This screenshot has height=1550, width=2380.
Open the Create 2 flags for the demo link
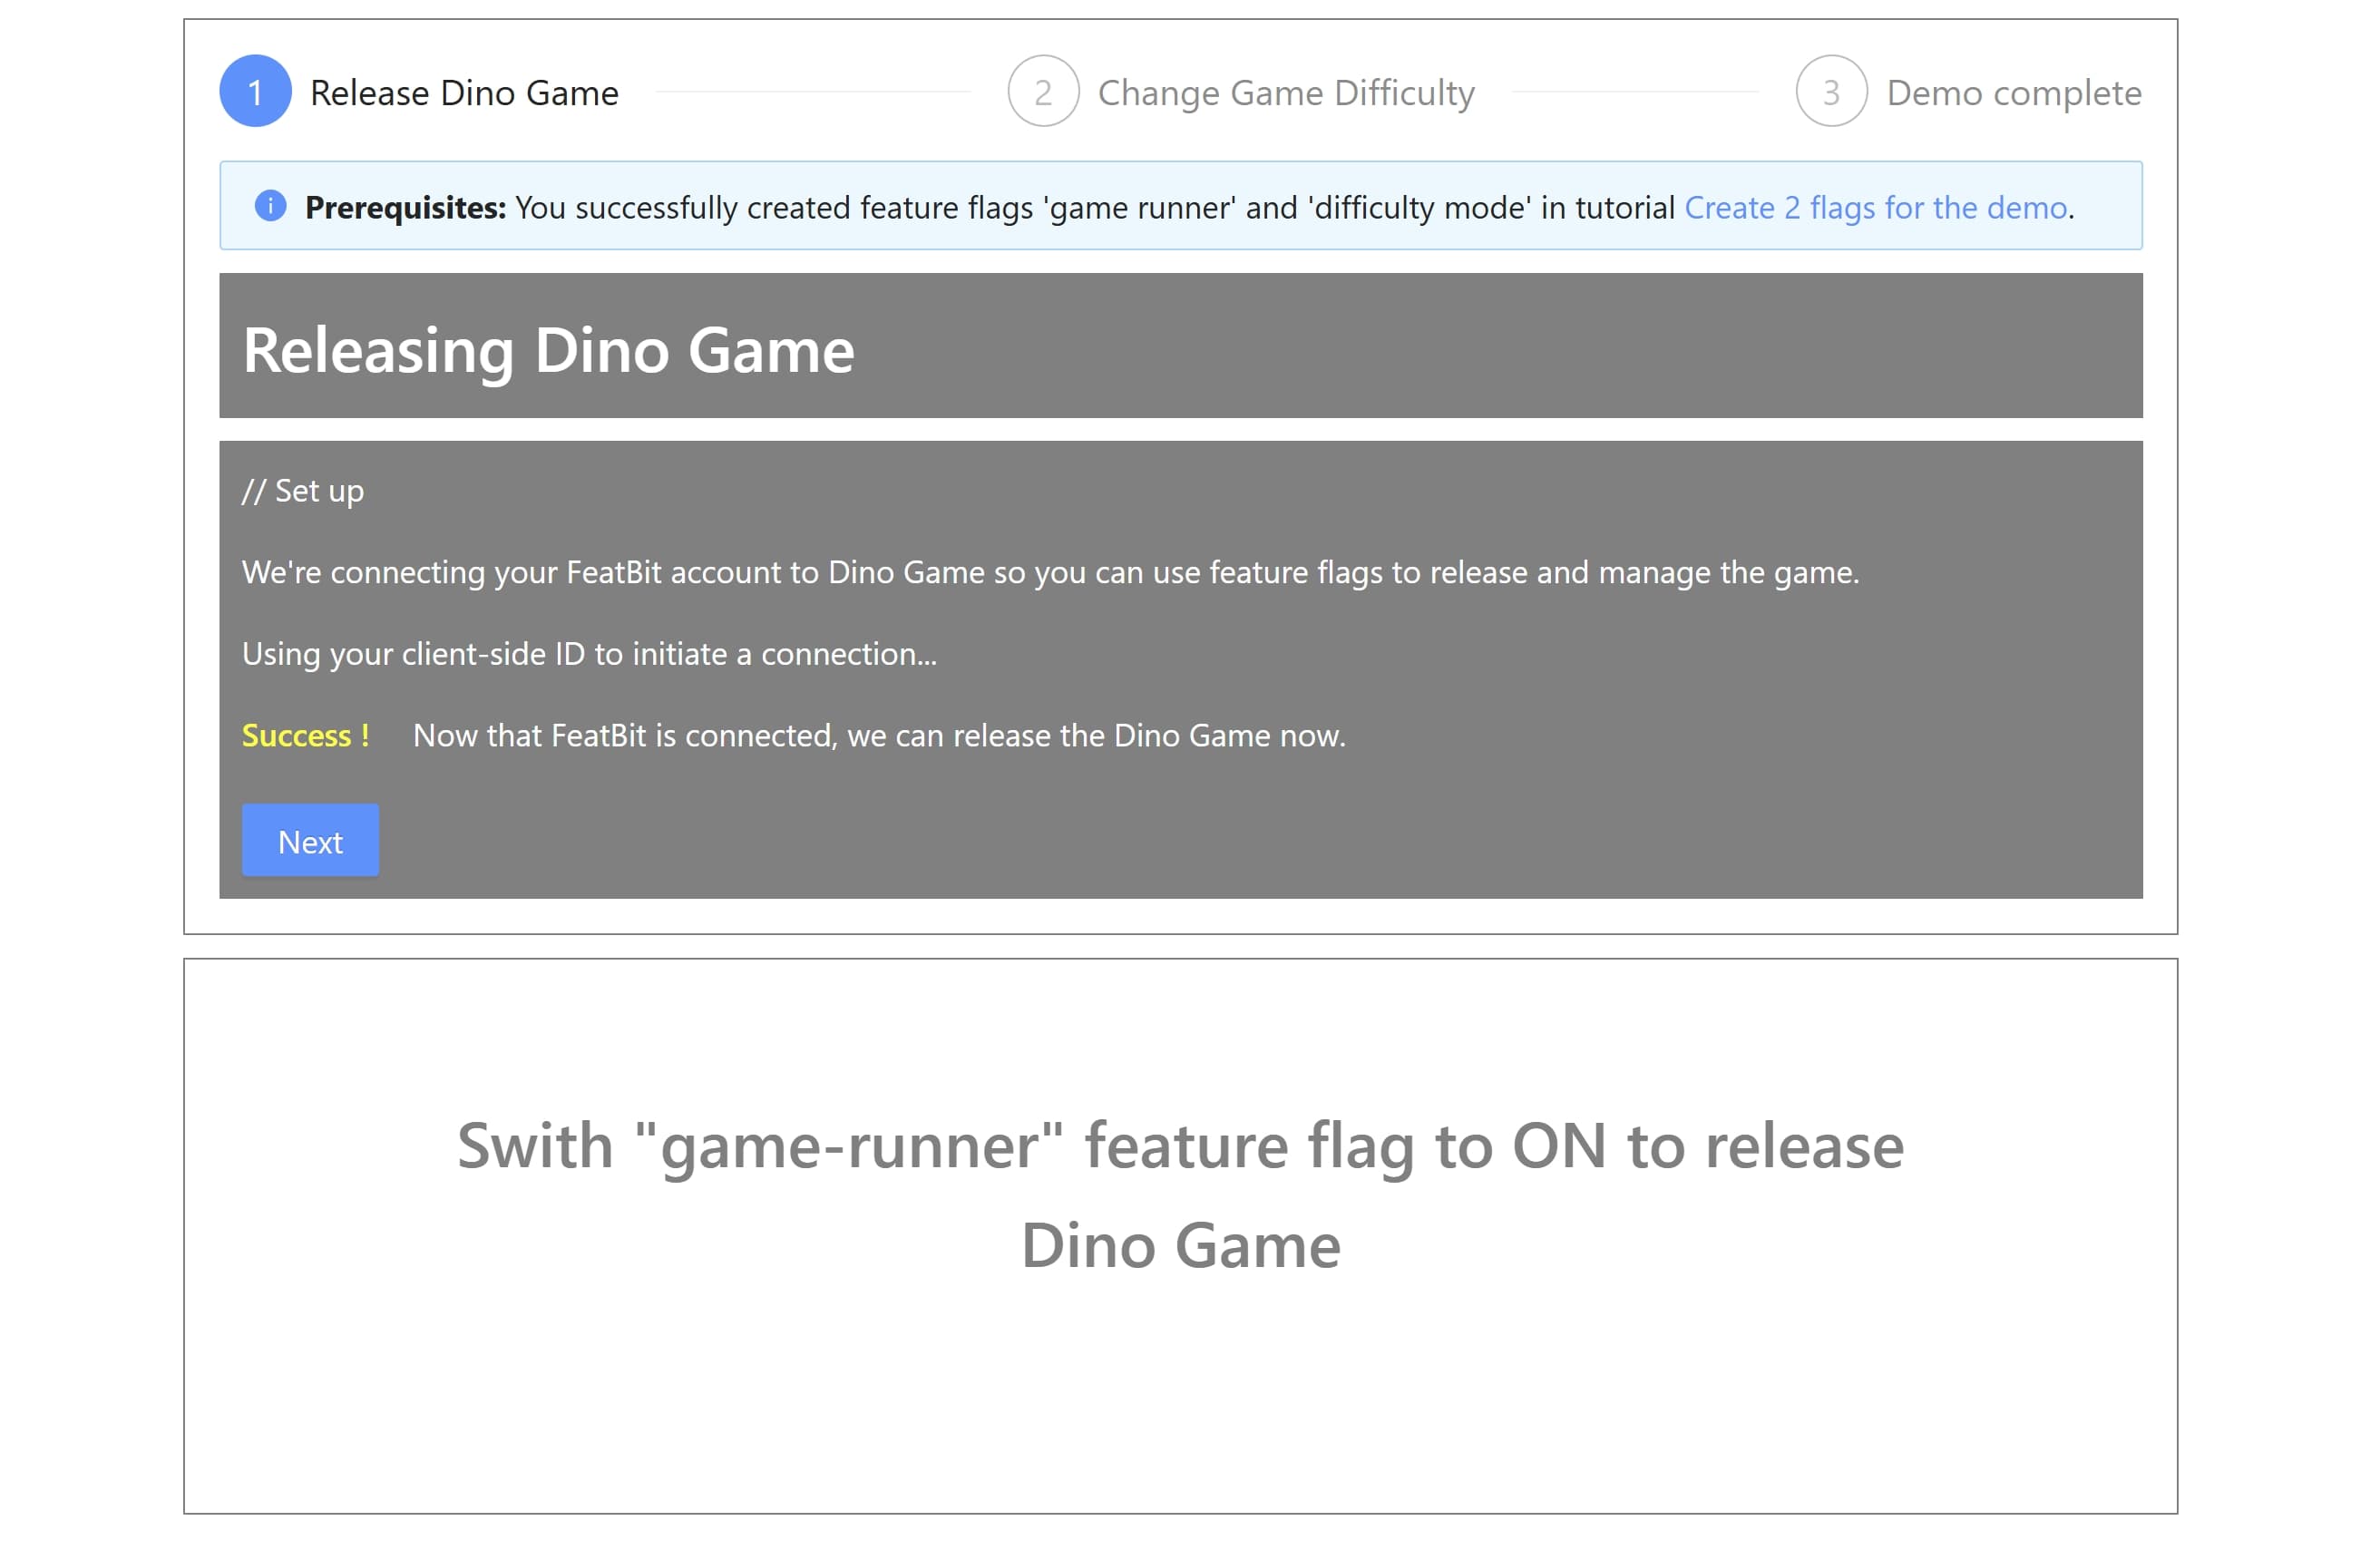[1875, 207]
